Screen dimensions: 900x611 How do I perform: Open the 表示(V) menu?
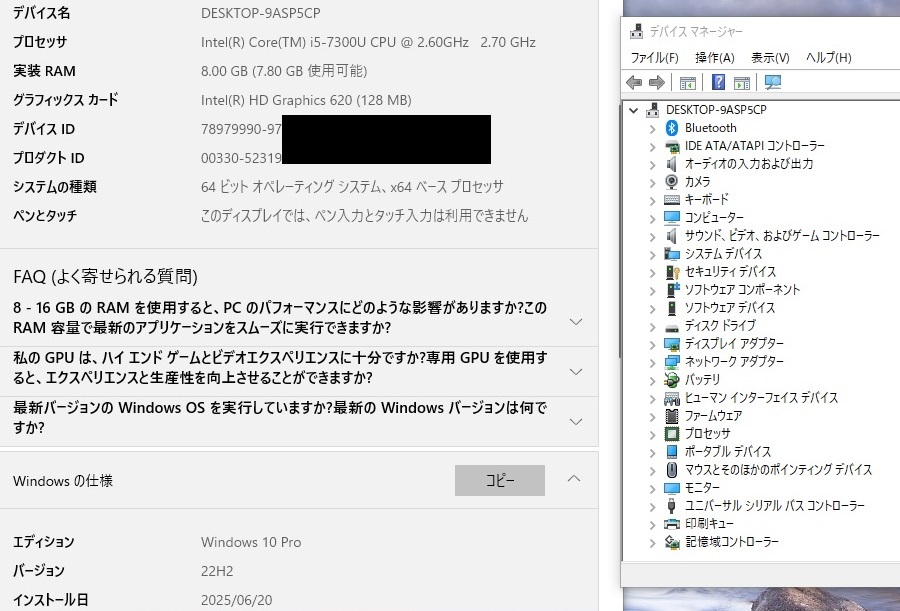(x=770, y=57)
